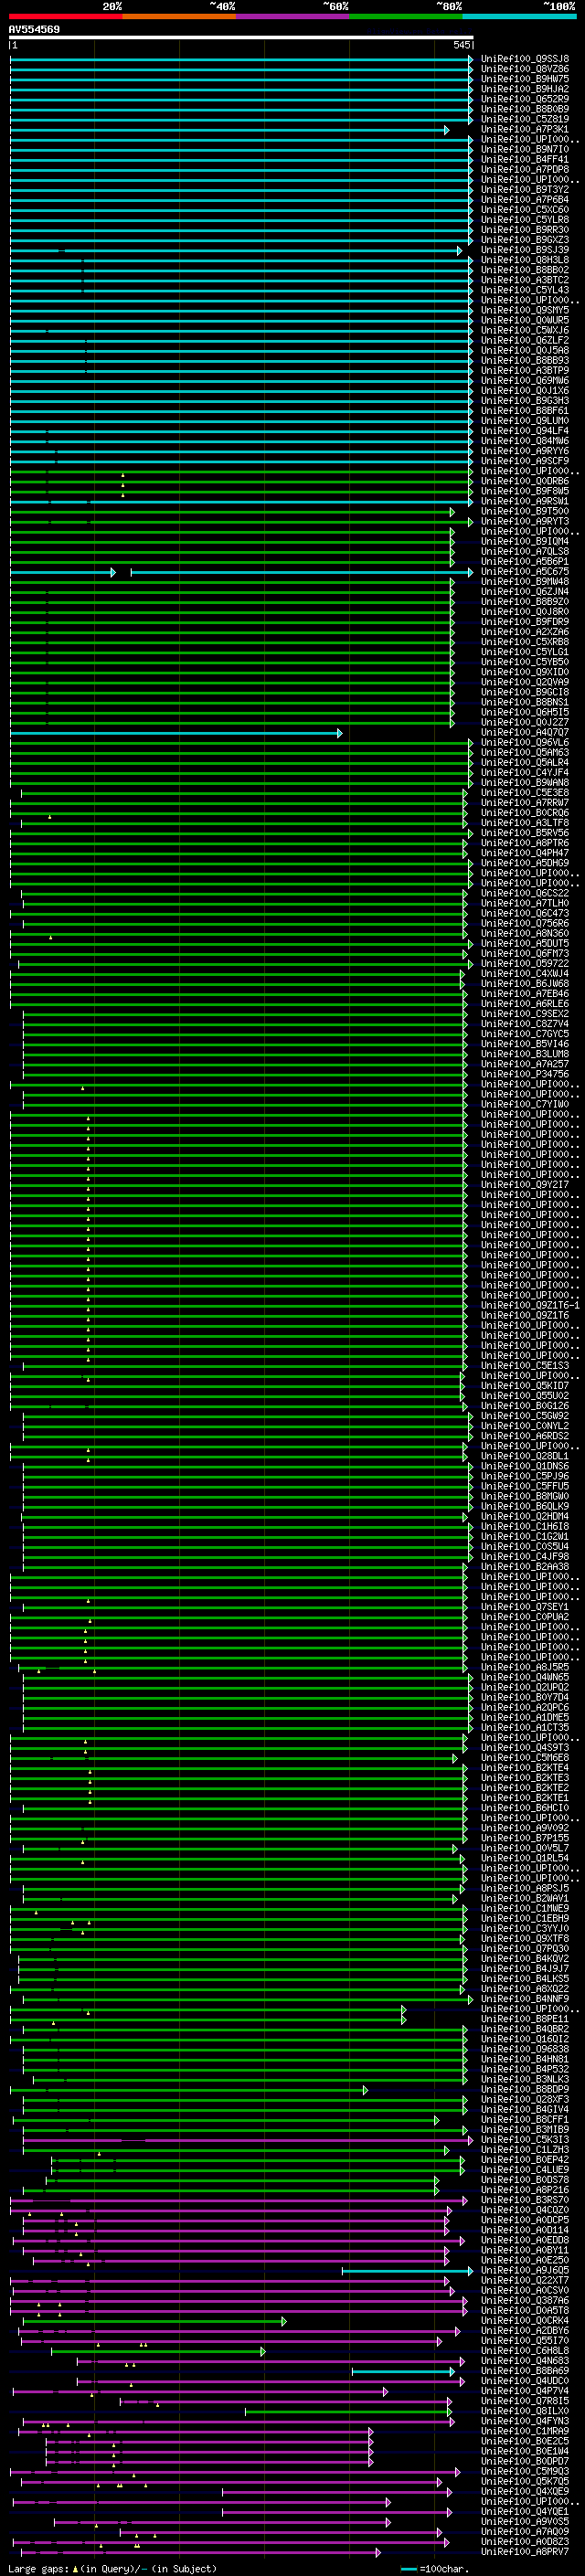The height and width of the screenshot is (2576, 585).
Task: Open the UniRef100_B9RR30 hit
Action: (525, 230)
